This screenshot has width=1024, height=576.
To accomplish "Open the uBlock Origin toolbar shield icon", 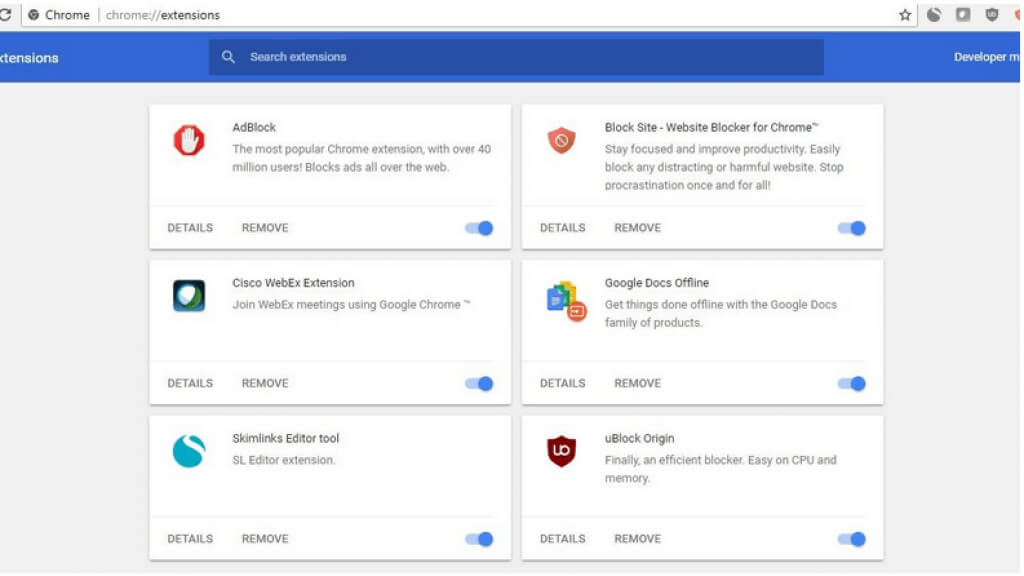I will 991,15.
